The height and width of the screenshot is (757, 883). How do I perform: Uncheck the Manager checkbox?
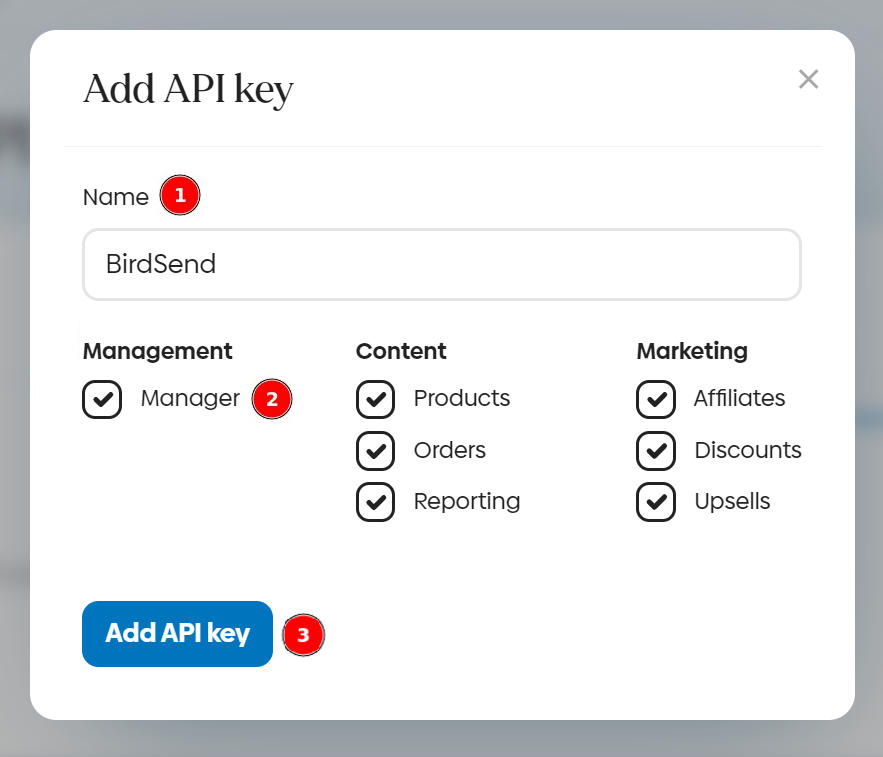pos(102,399)
